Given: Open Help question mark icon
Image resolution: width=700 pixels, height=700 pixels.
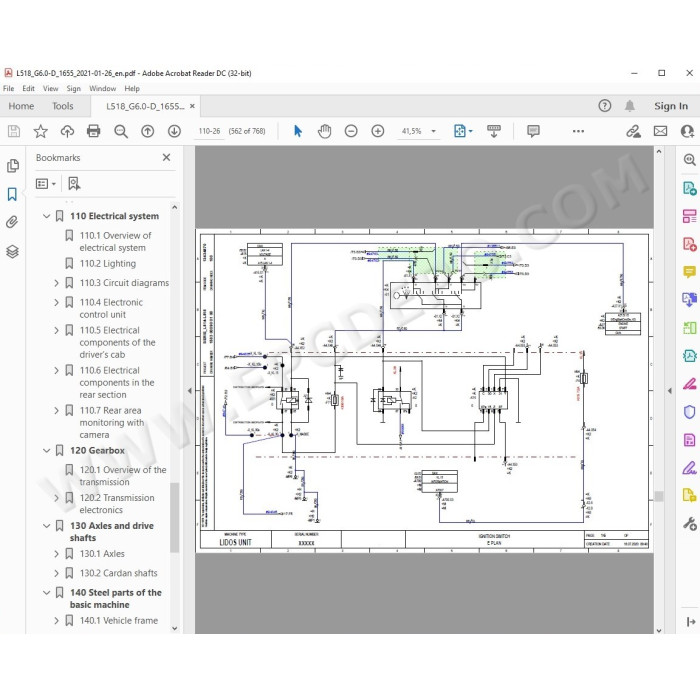Looking at the screenshot, I should tap(604, 106).
